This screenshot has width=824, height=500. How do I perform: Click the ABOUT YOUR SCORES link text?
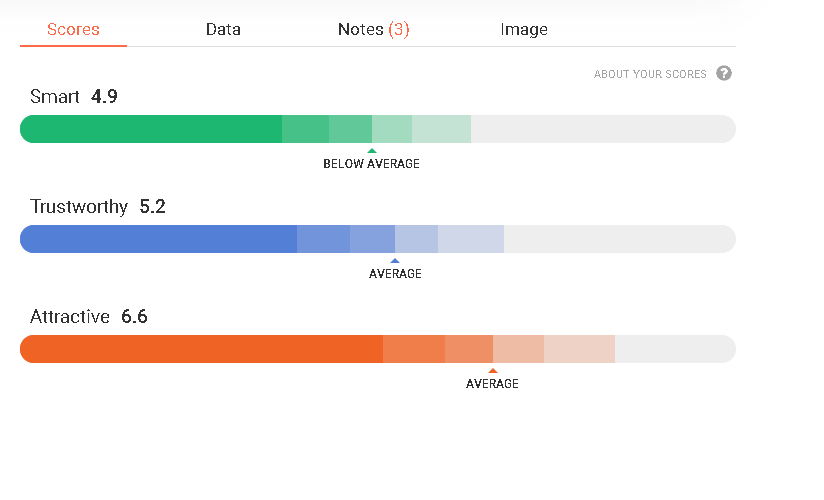[650, 74]
